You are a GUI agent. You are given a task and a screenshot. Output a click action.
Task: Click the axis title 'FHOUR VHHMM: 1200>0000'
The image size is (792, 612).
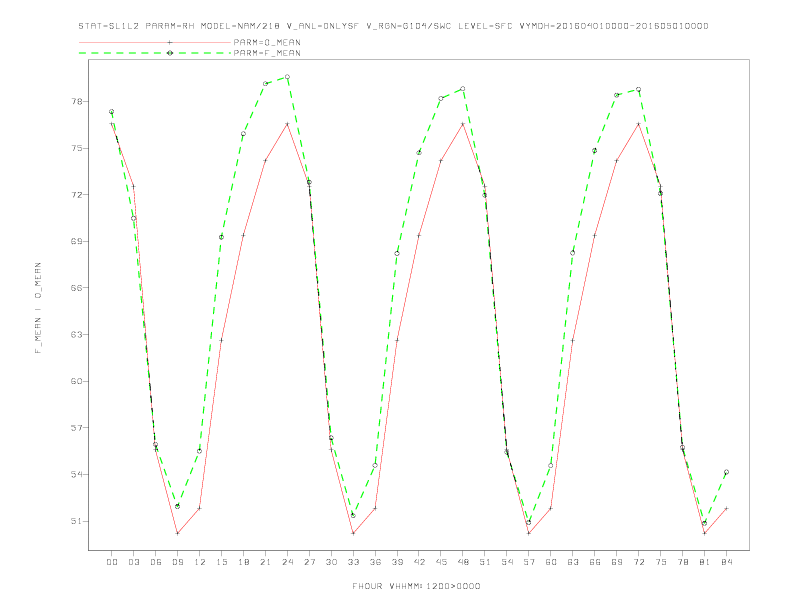tap(416, 586)
